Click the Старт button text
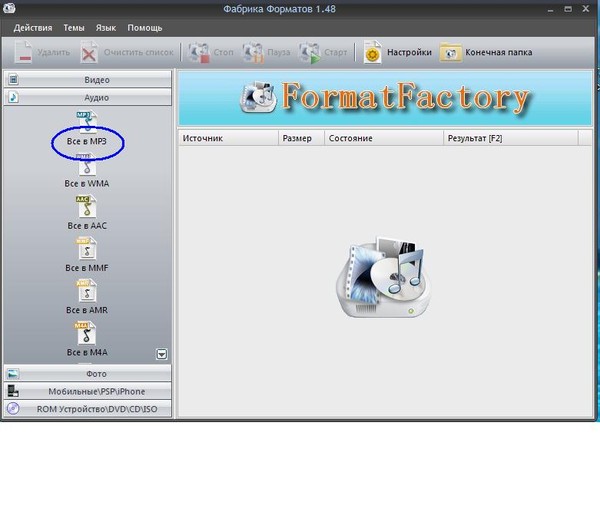 [x=336, y=52]
